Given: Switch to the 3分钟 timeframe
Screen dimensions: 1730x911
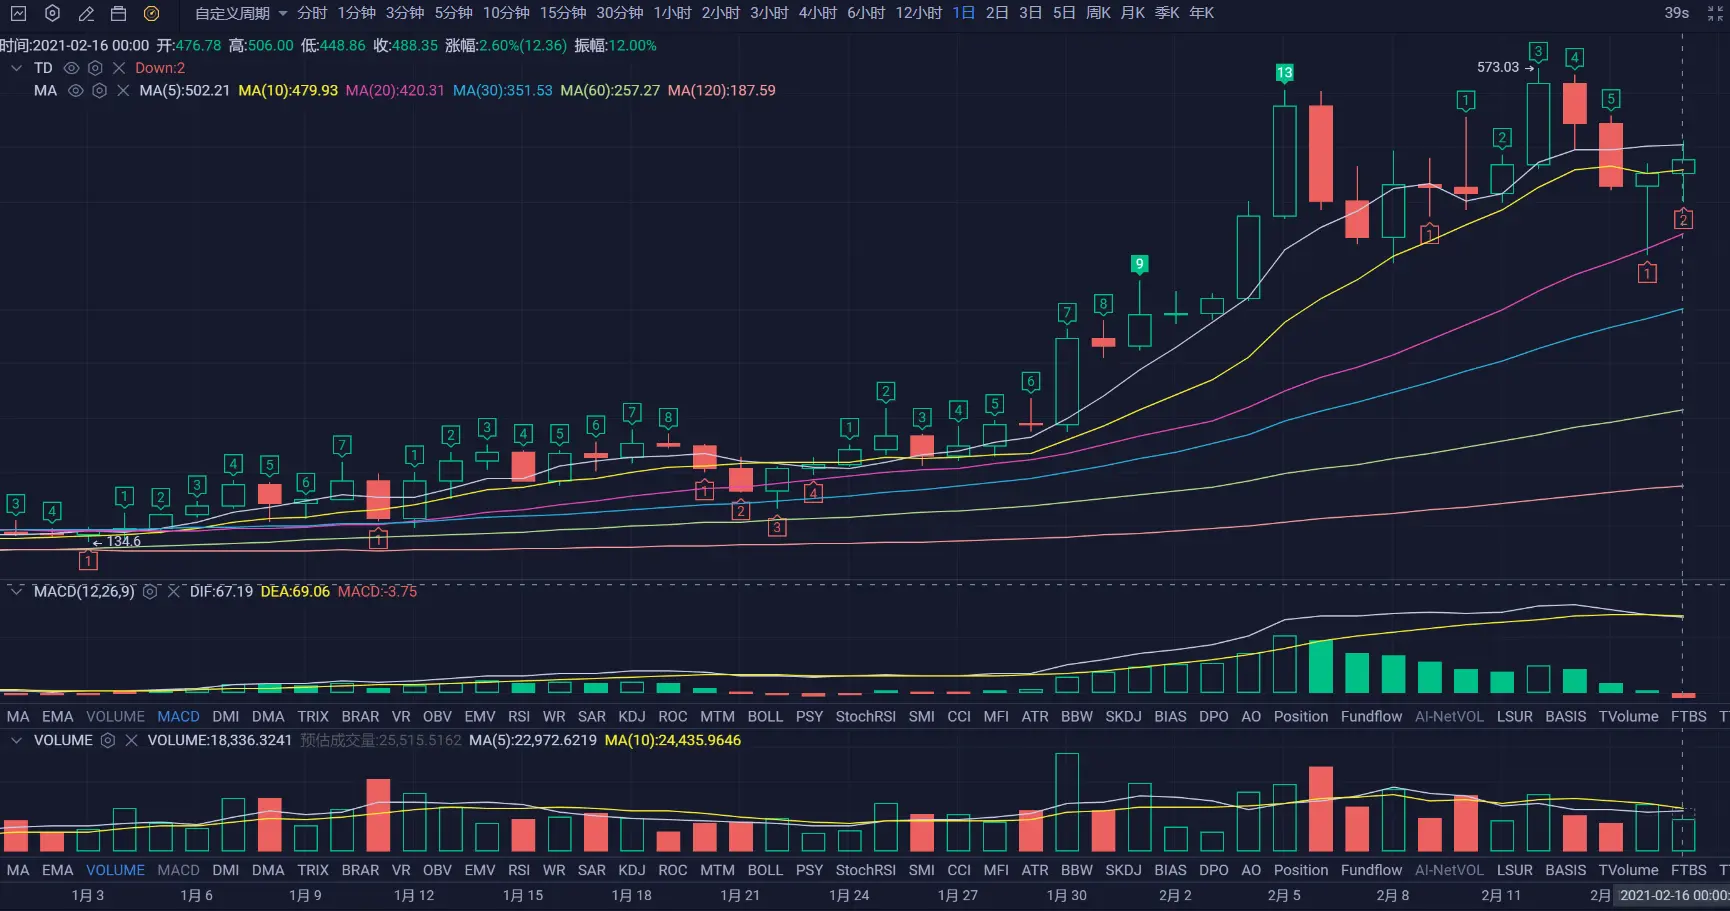Looking at the screenshot, I should pos(405,13).
